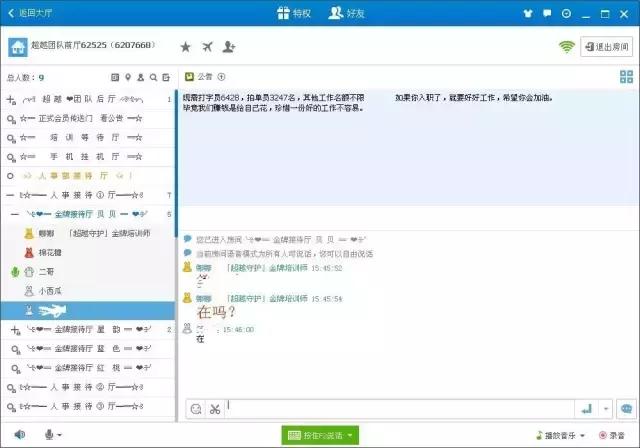Open the 好友 friends tab
This screenshot has height=448, width=640.
[x=347, y=13]
